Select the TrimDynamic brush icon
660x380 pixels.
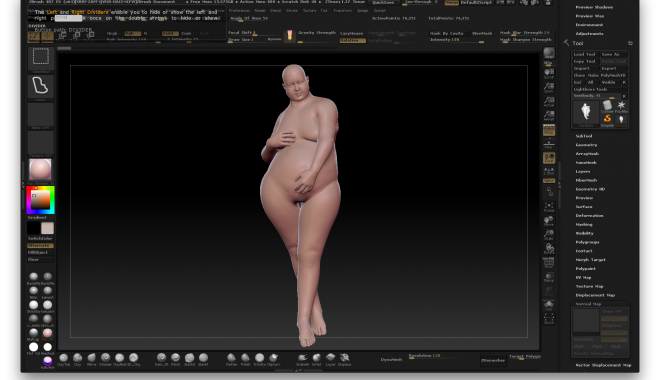[259, 359]
